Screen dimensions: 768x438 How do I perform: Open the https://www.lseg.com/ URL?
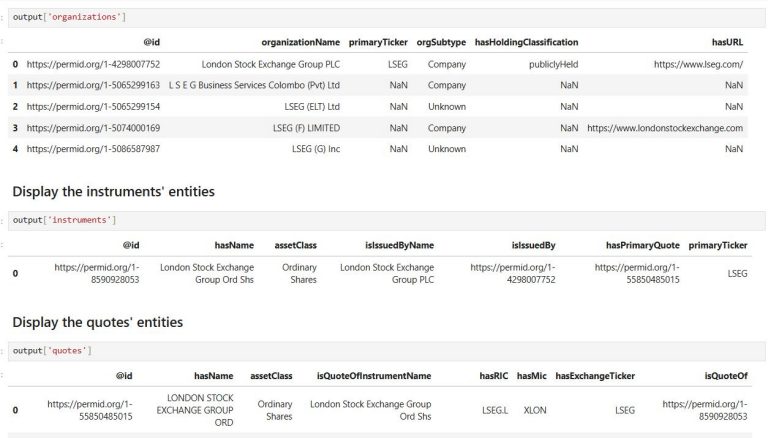[x=698, y=64]
